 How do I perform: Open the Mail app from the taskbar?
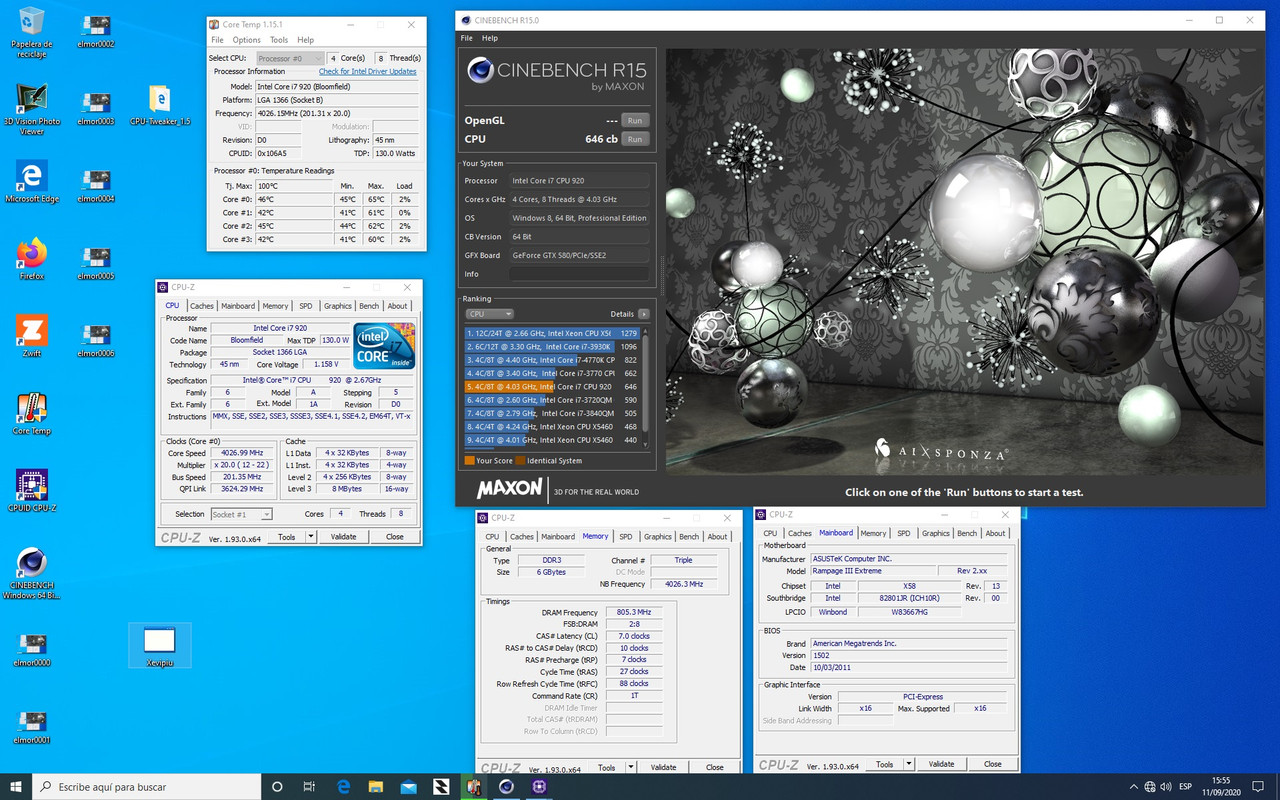point(408,786)
